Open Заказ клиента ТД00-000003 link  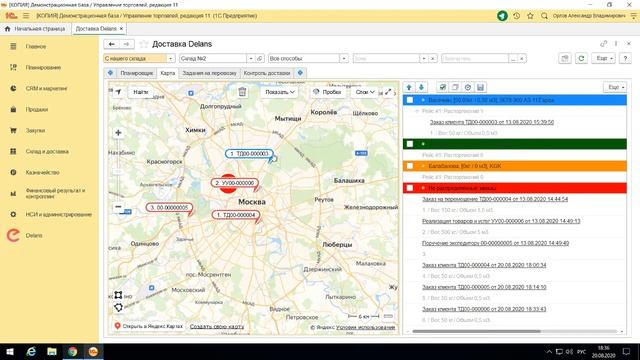[492, 122]
